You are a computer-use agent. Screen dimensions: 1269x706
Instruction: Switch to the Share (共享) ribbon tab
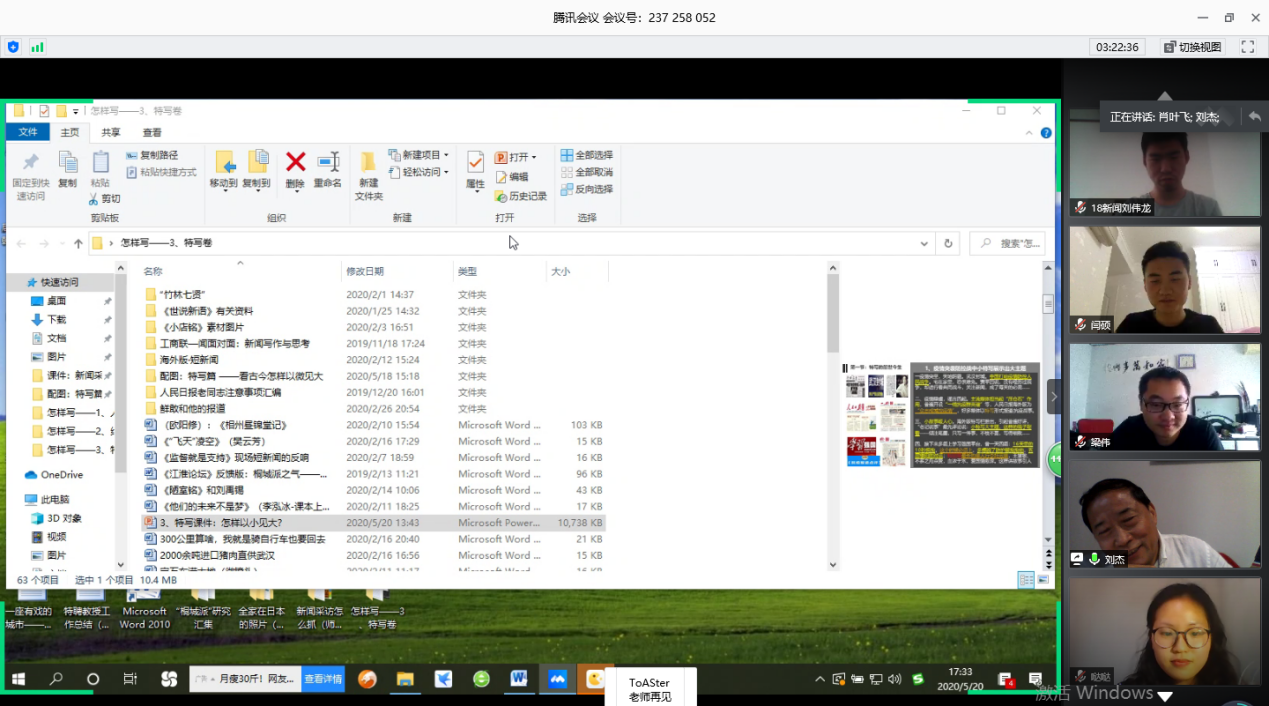[x=111, y=132]
